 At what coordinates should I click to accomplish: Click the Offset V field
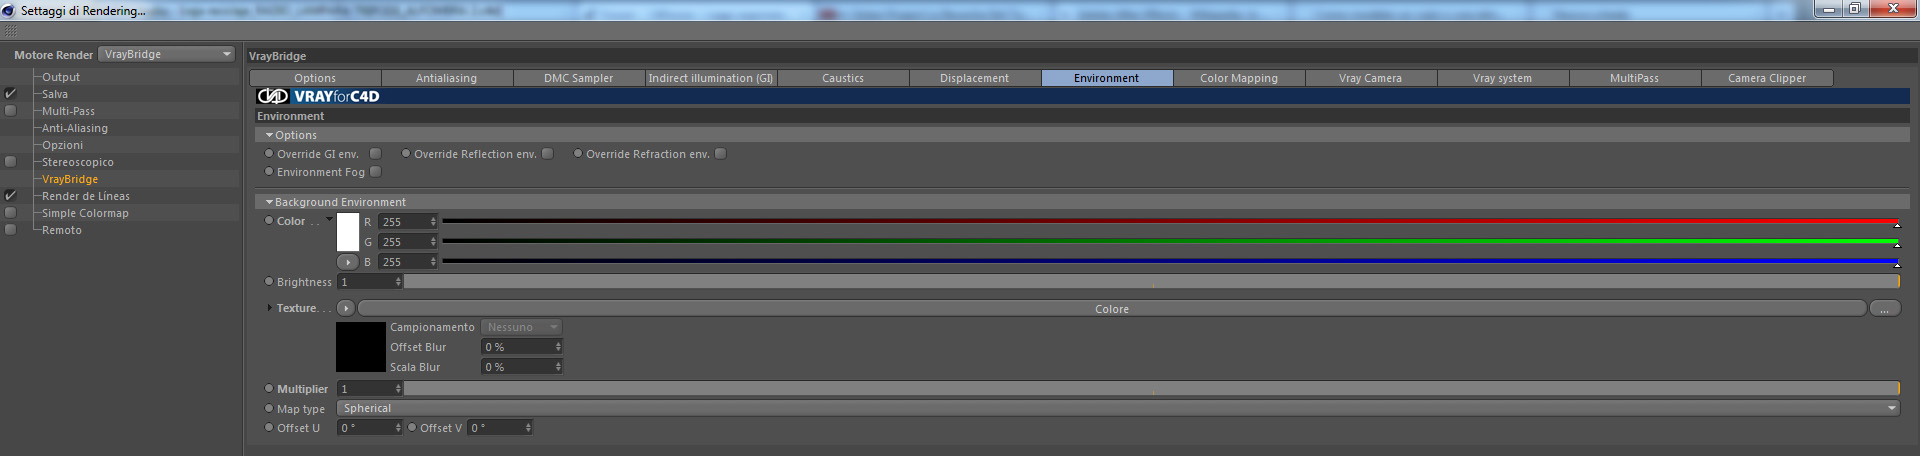click(500, 428)
